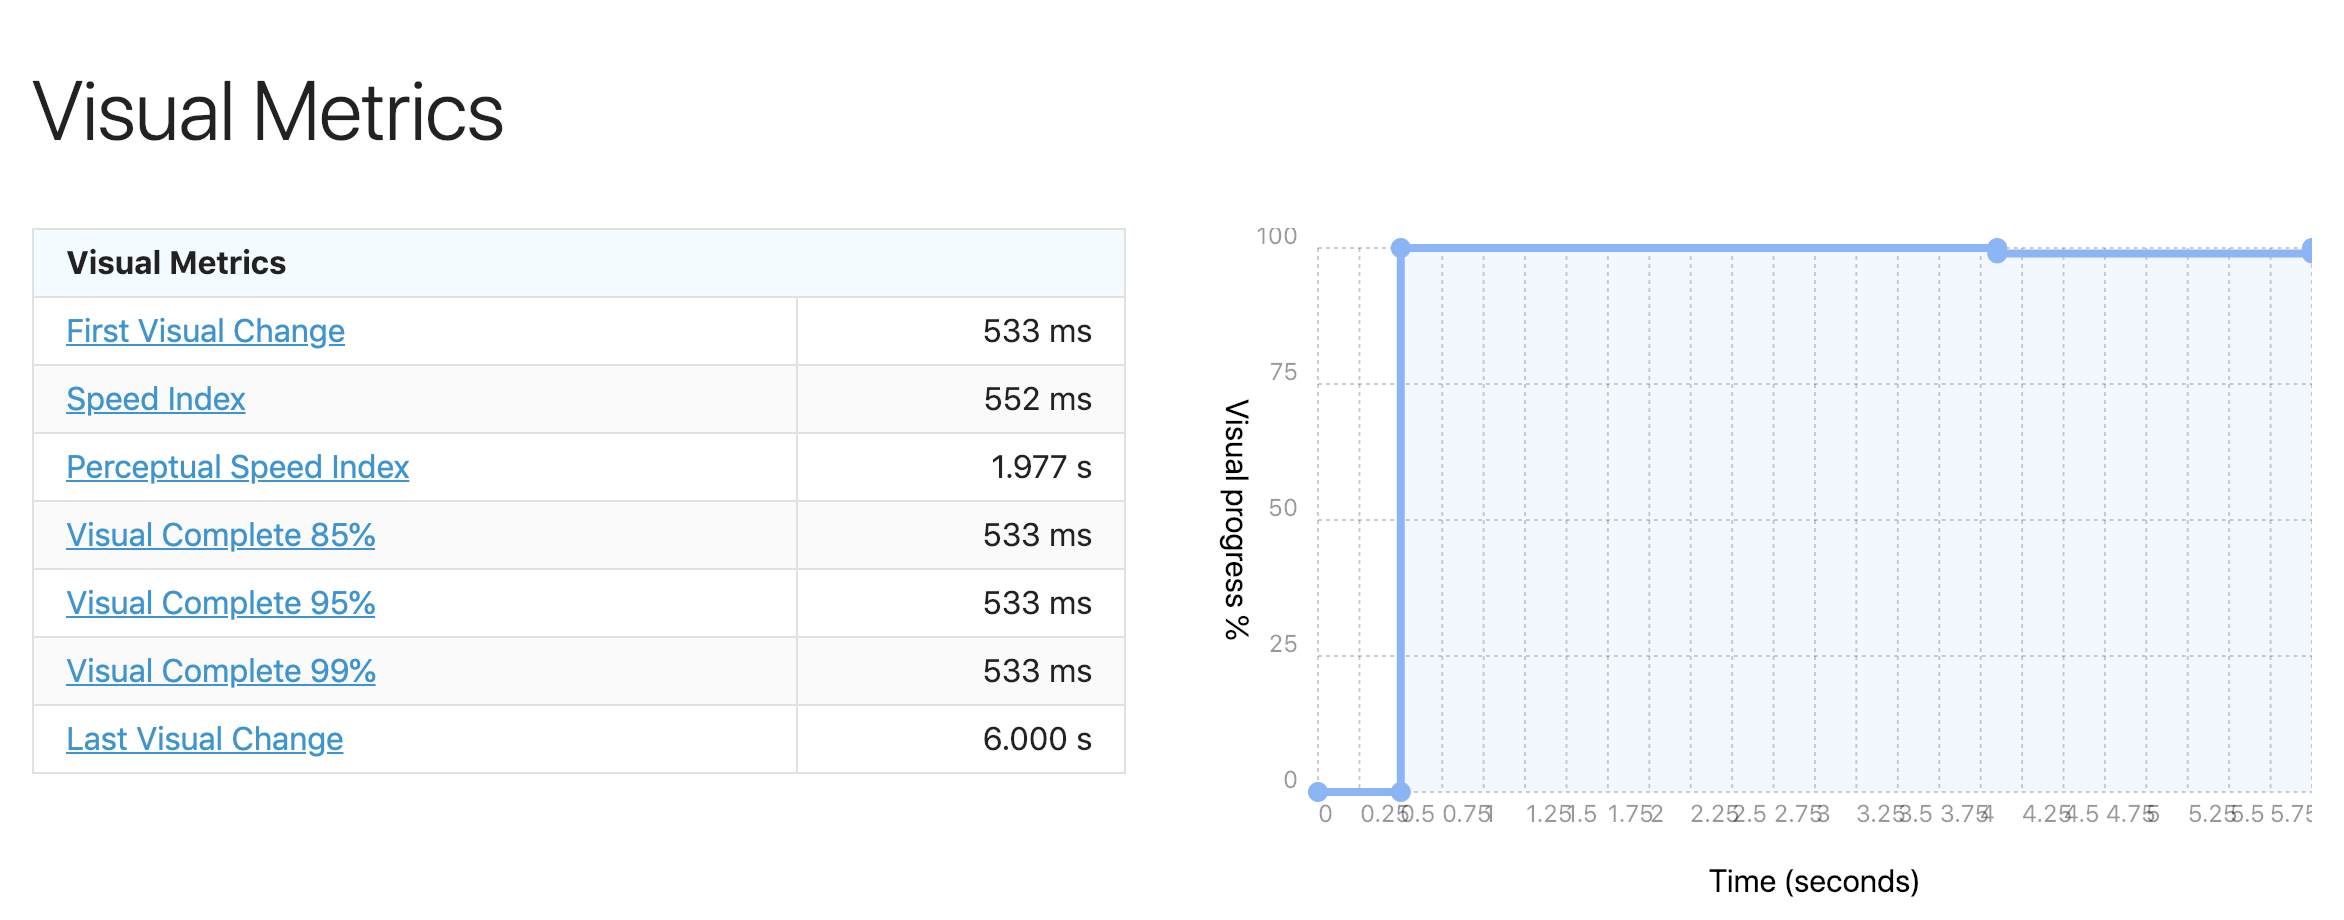Click the chart data point at origin
This screenshot has height=920, width=2344.
1318,792
